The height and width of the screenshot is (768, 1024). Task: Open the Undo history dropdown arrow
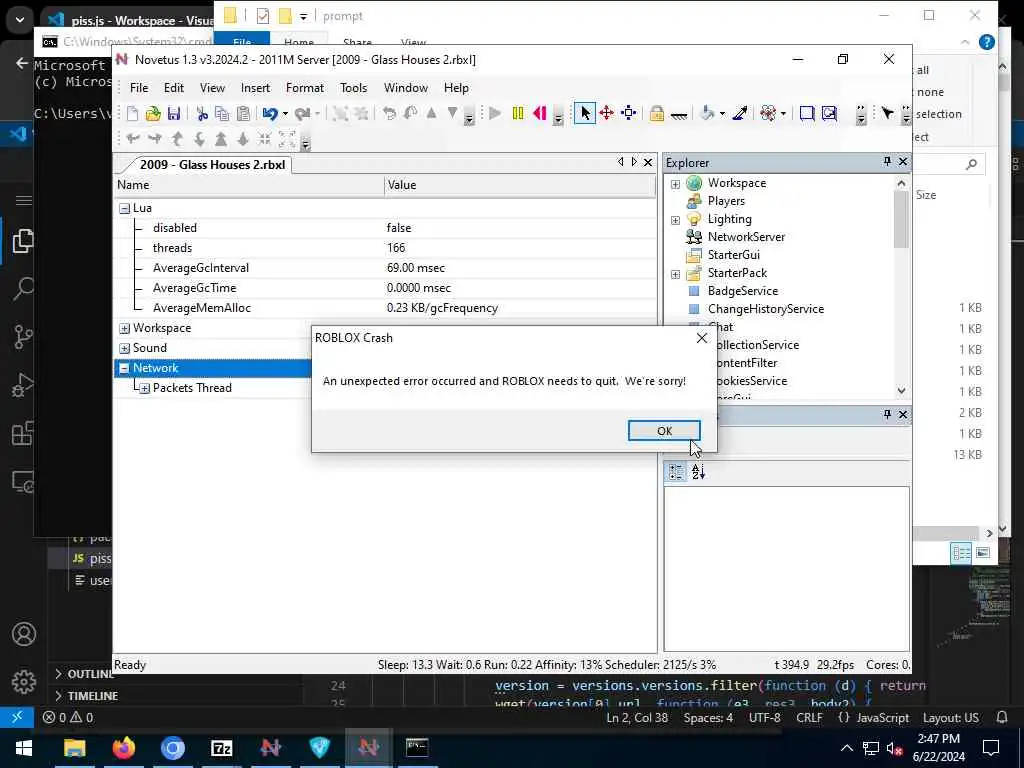pos(285,114)
